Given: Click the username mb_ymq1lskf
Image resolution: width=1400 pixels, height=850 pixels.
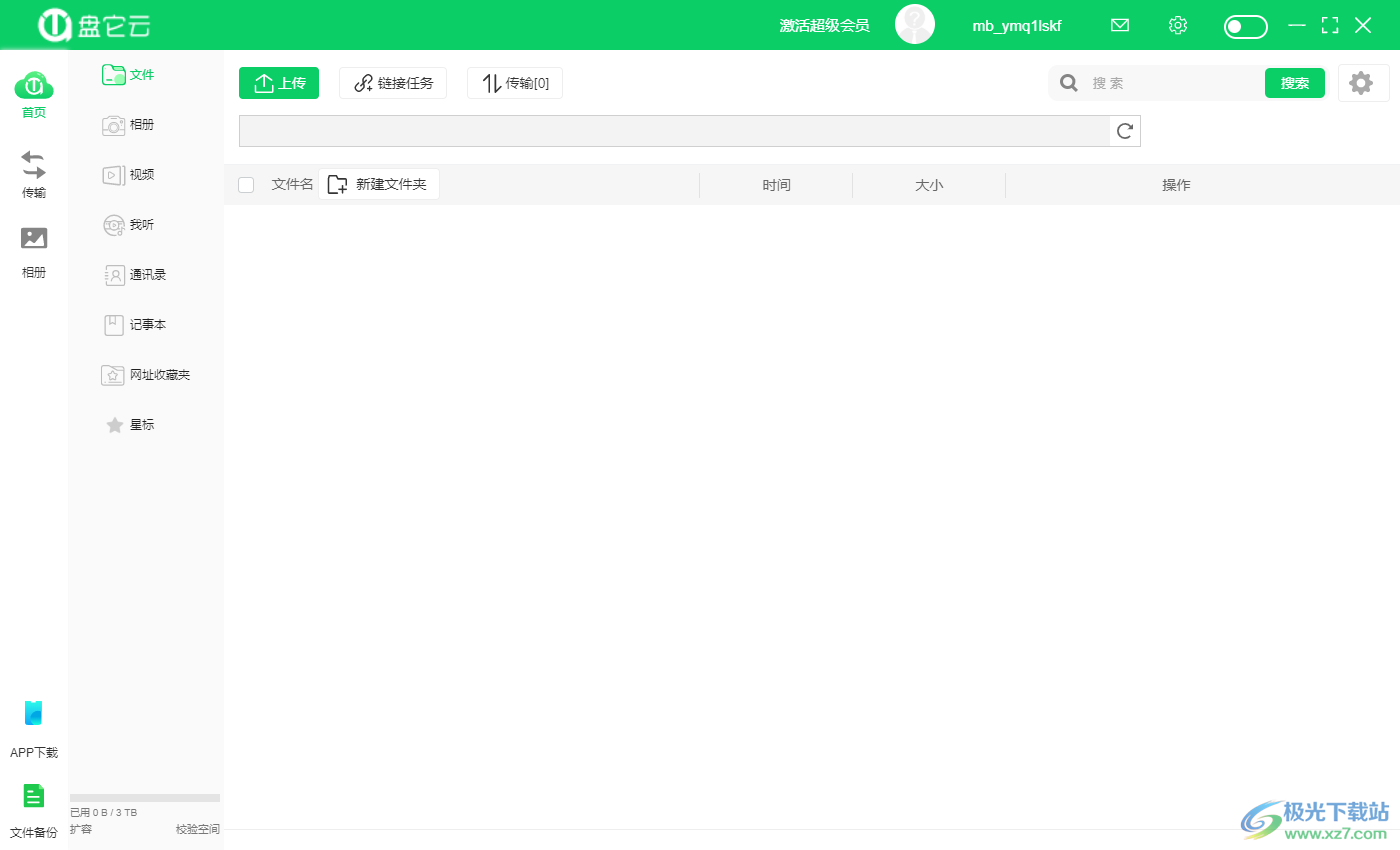Looking at the screenshot, I should point(1017,26).
